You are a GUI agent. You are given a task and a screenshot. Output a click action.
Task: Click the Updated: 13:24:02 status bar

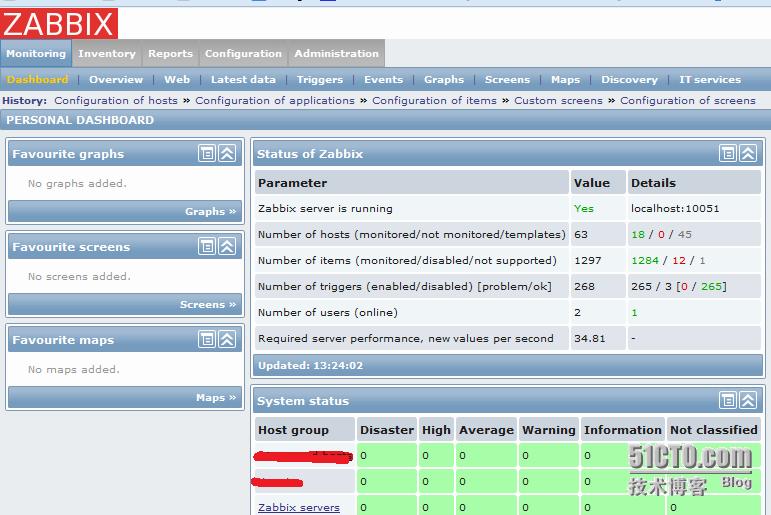click(507, 365)
